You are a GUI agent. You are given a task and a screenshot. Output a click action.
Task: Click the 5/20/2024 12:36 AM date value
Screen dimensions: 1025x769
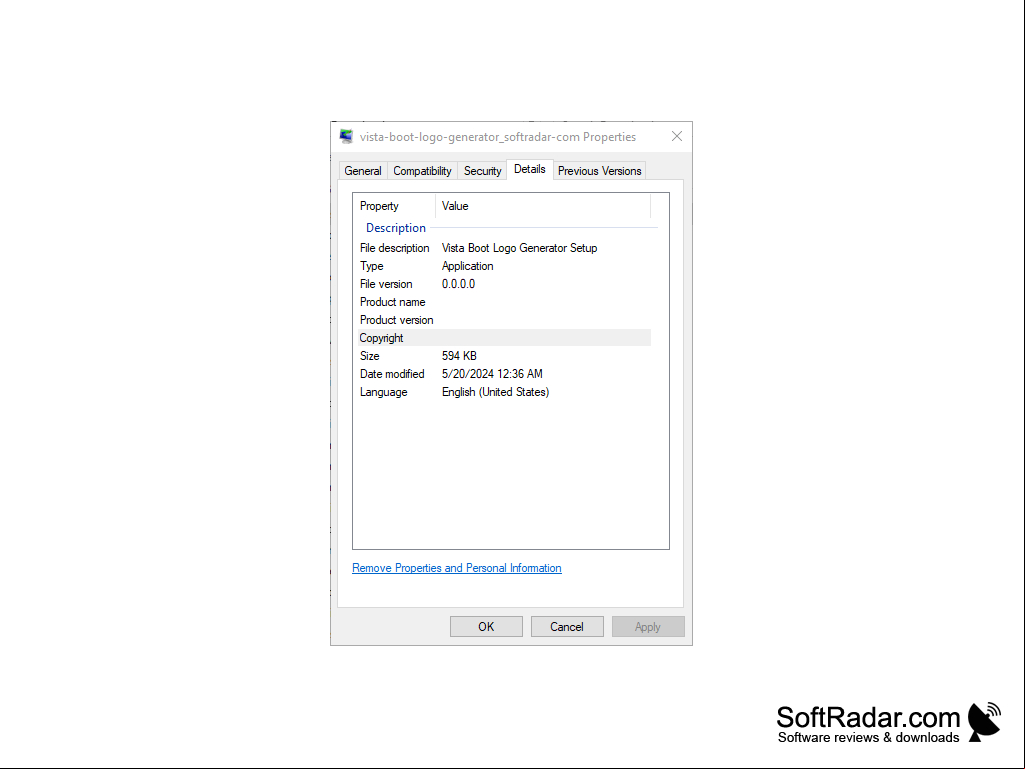[492, 374]
